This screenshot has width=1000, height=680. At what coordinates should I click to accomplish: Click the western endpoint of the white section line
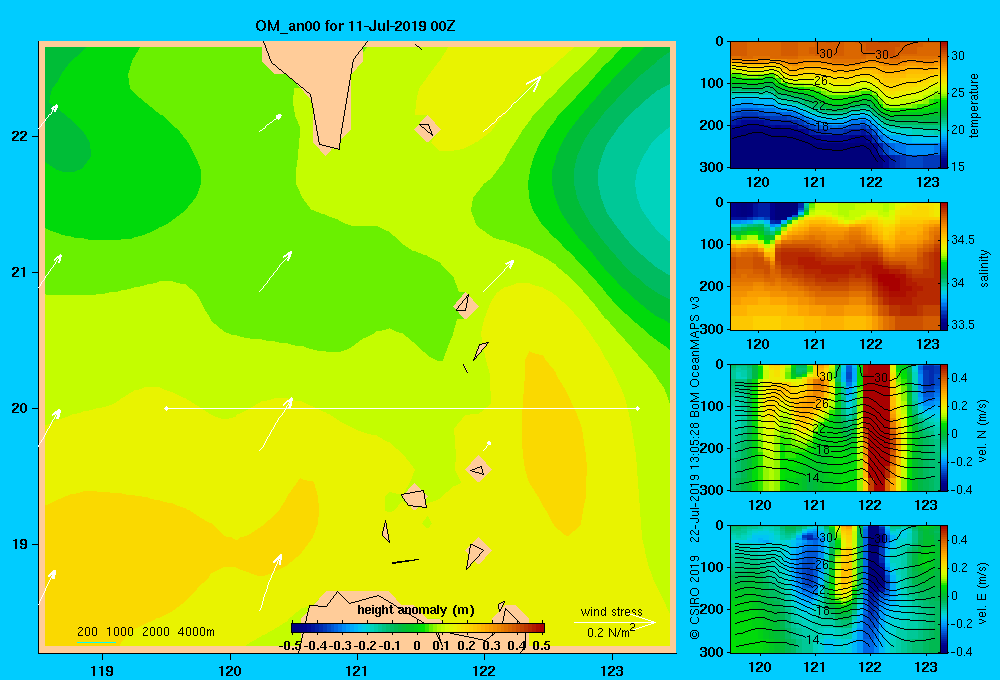click(166, 408)
